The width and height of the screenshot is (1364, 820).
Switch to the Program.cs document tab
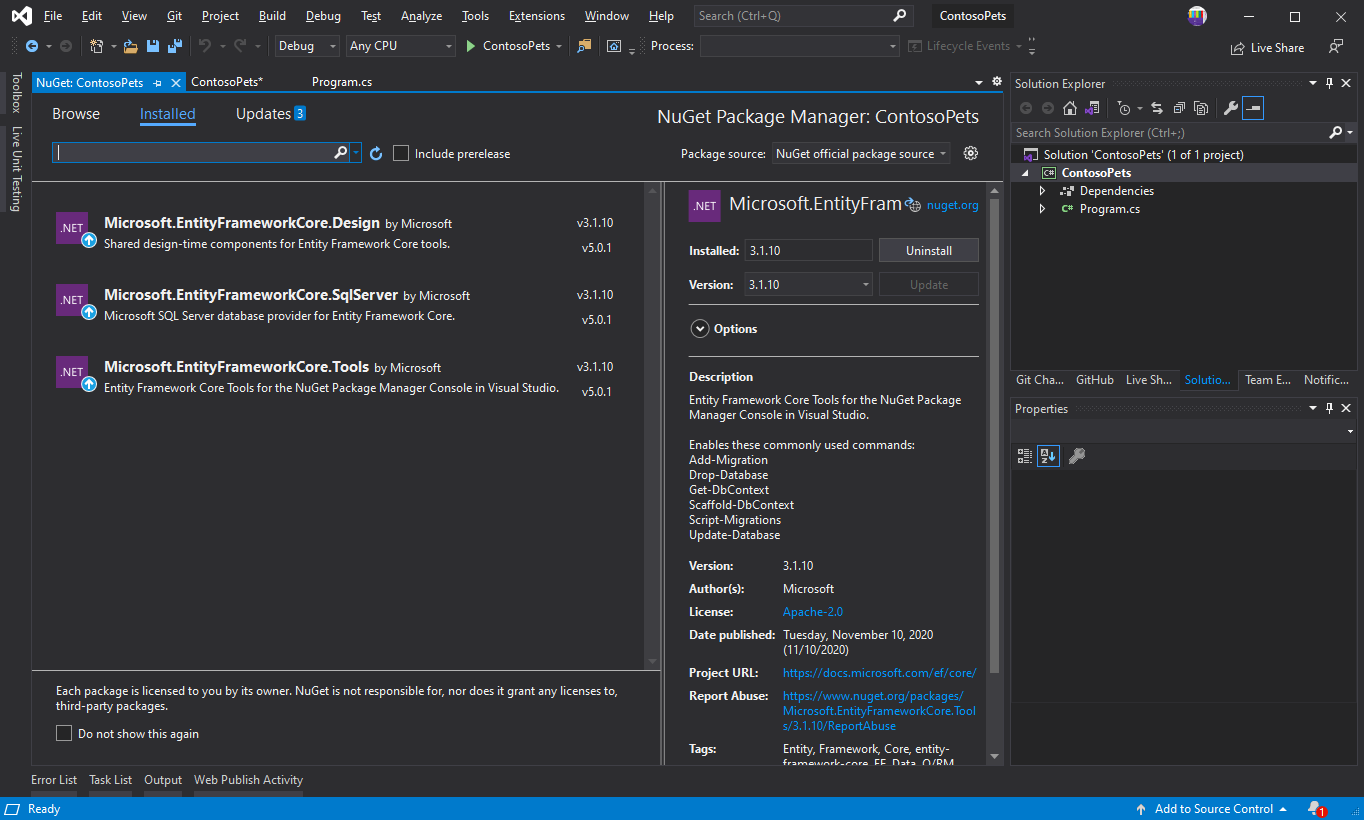pyautogui.click(x=342, y=82)
